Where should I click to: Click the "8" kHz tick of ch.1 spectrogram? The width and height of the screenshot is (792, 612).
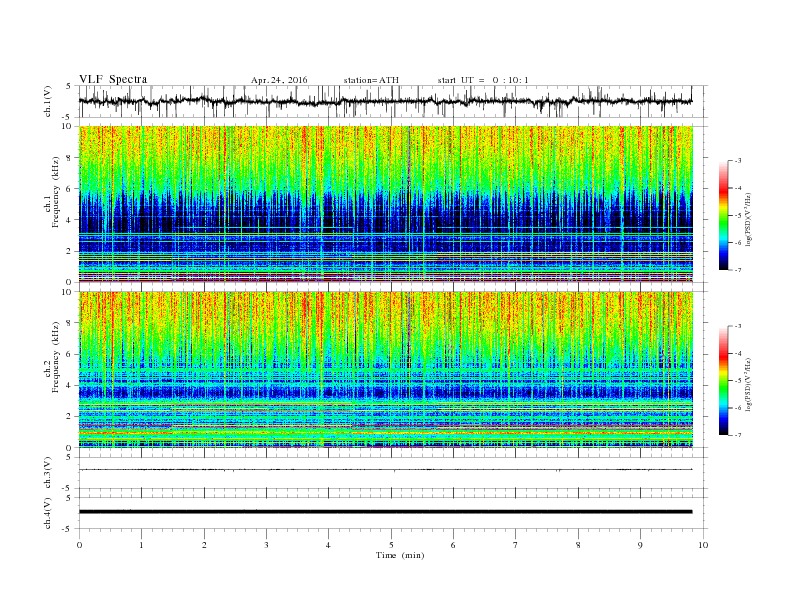(70, 158)
